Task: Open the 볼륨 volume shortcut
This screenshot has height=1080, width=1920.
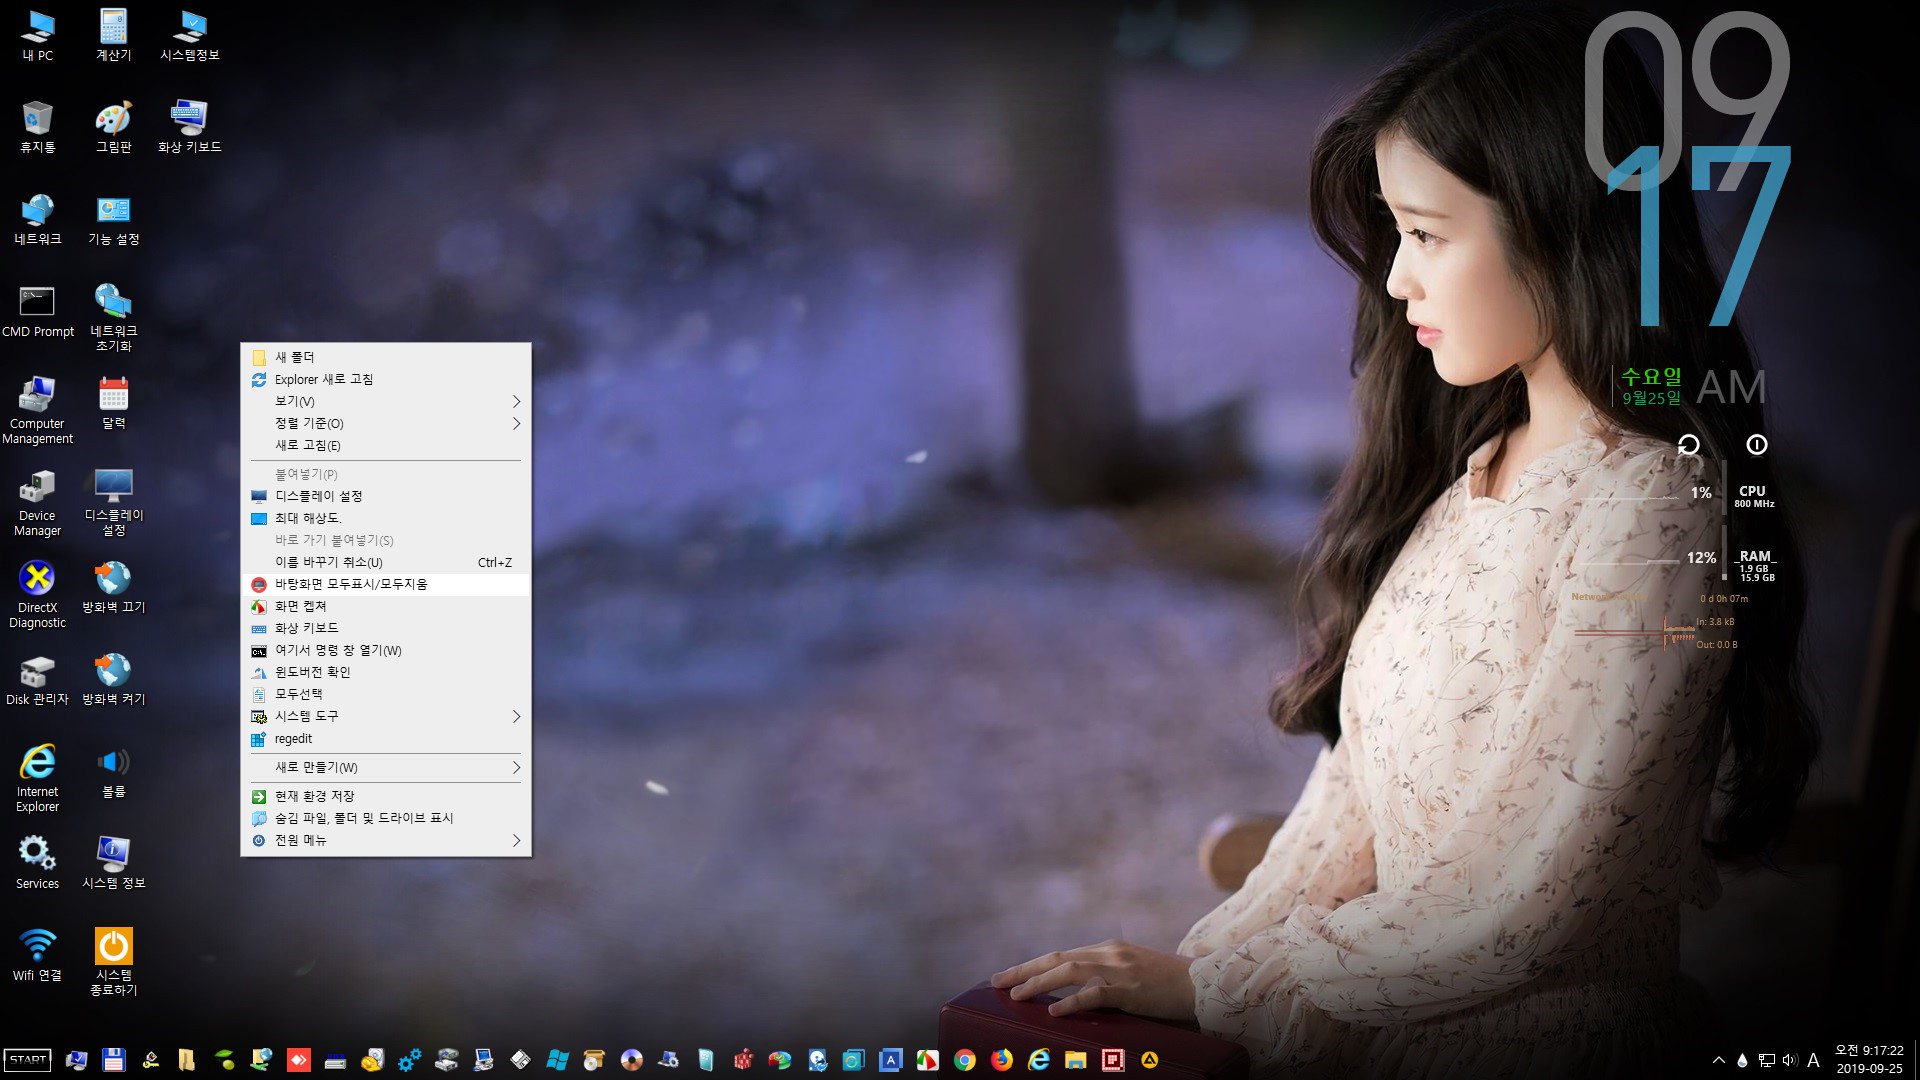Action: 114,771
